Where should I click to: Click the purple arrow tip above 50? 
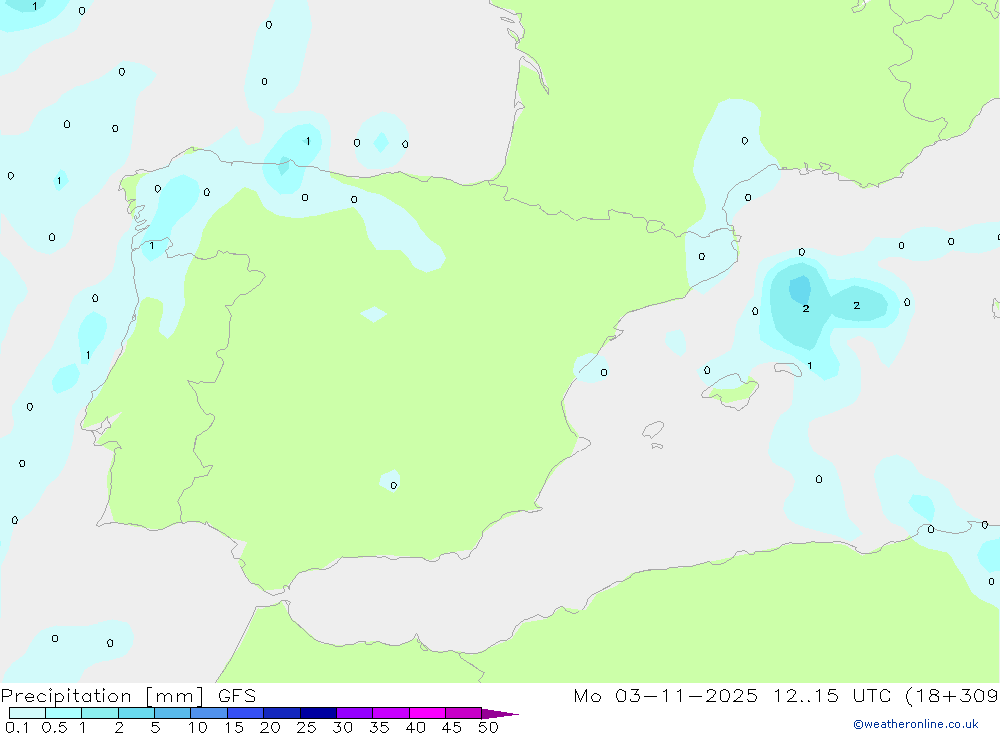(x=500, y=714)
